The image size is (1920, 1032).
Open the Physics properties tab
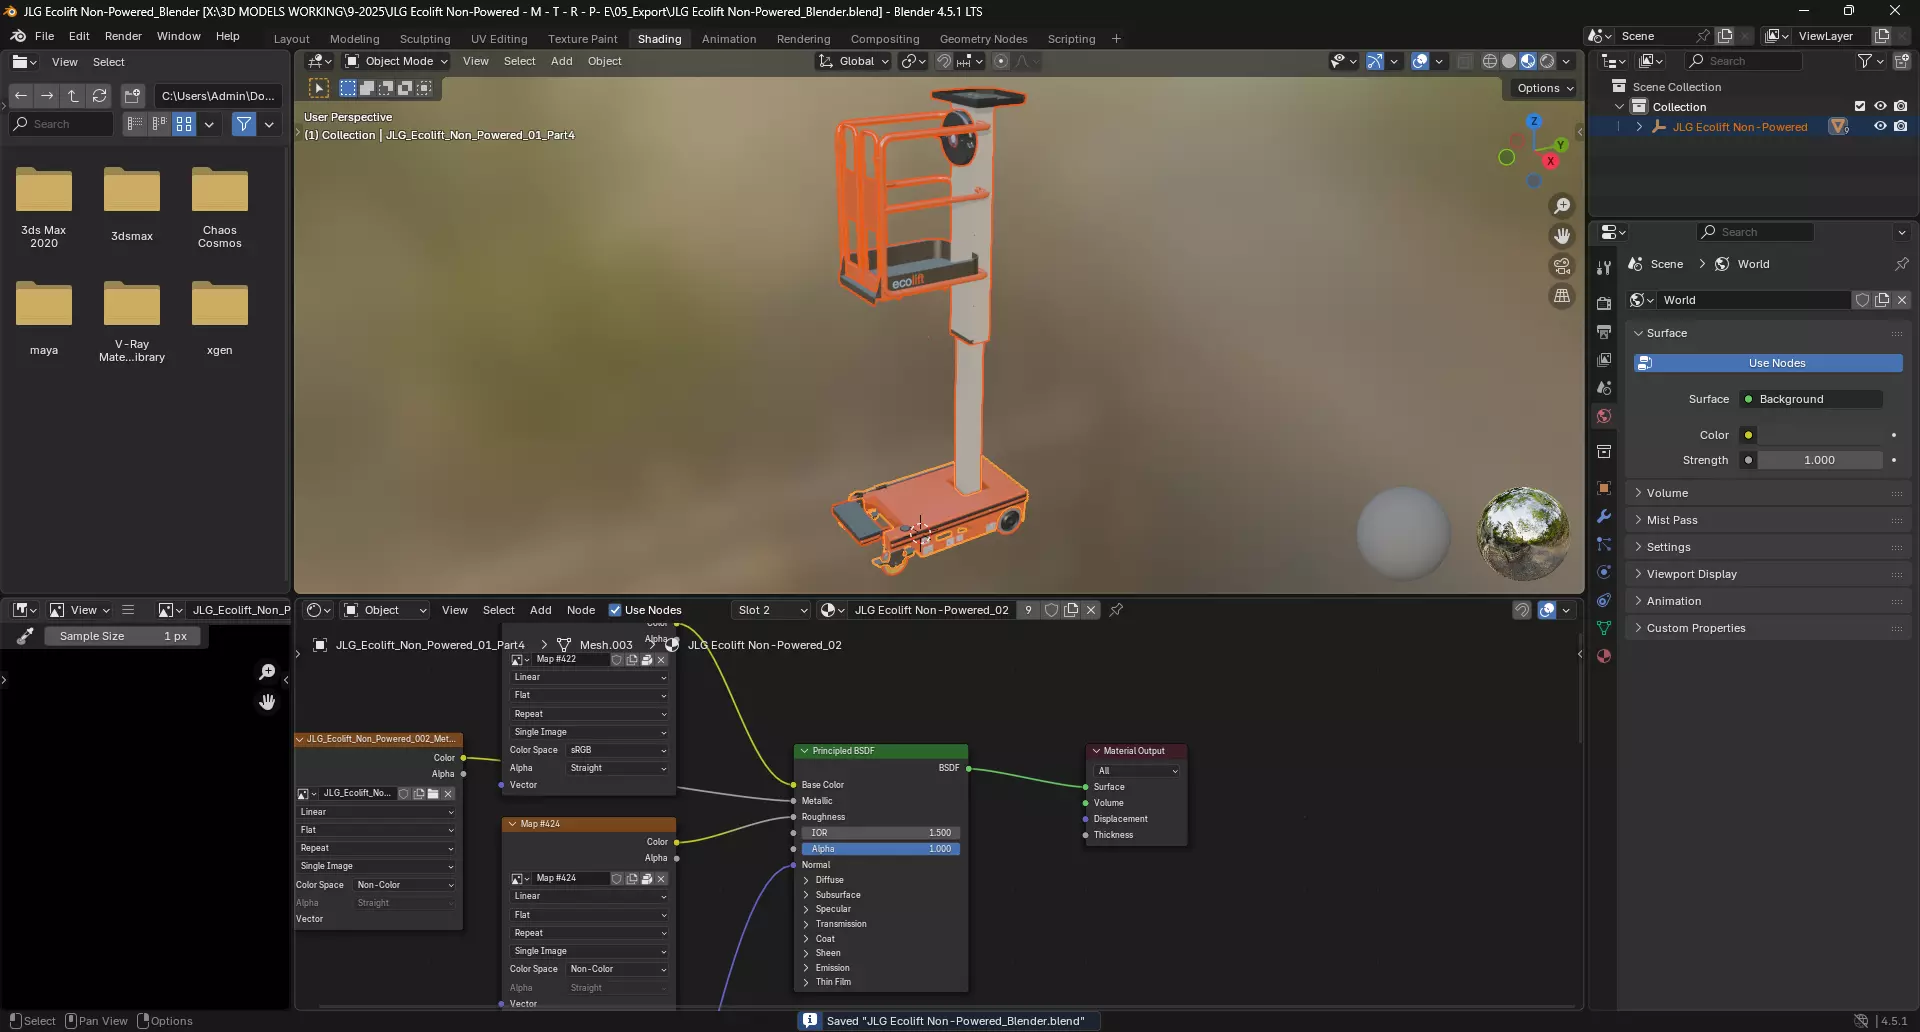(1604, 572)
